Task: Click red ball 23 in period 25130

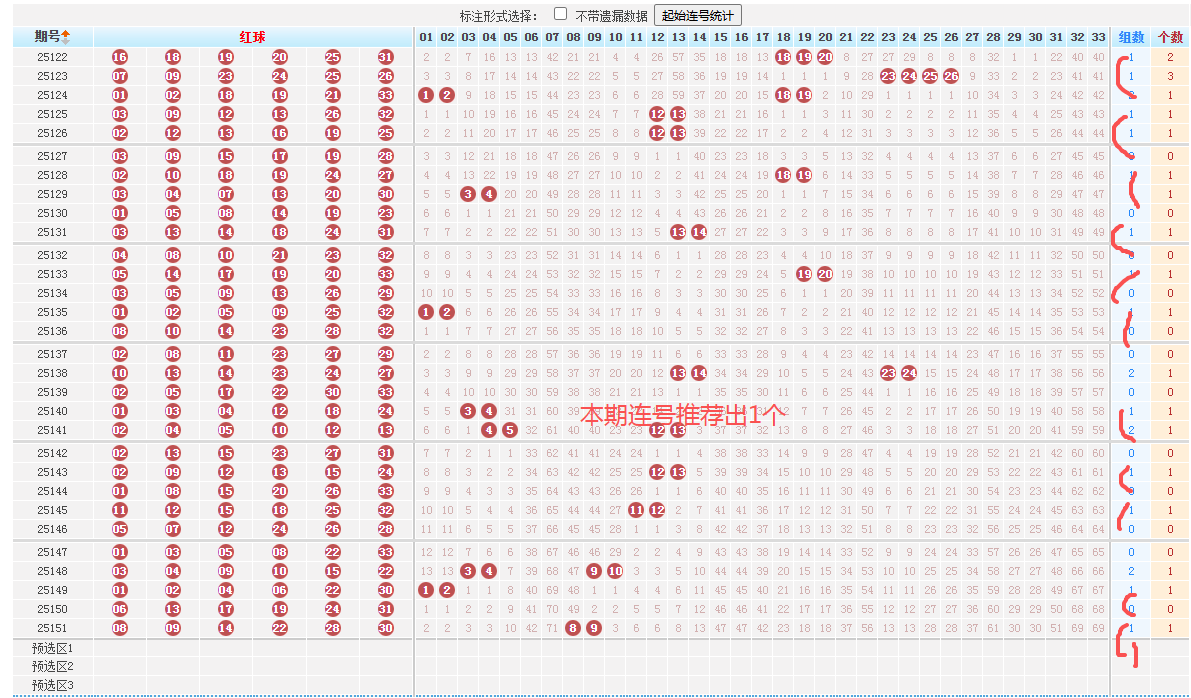Action: pos(386,213)
